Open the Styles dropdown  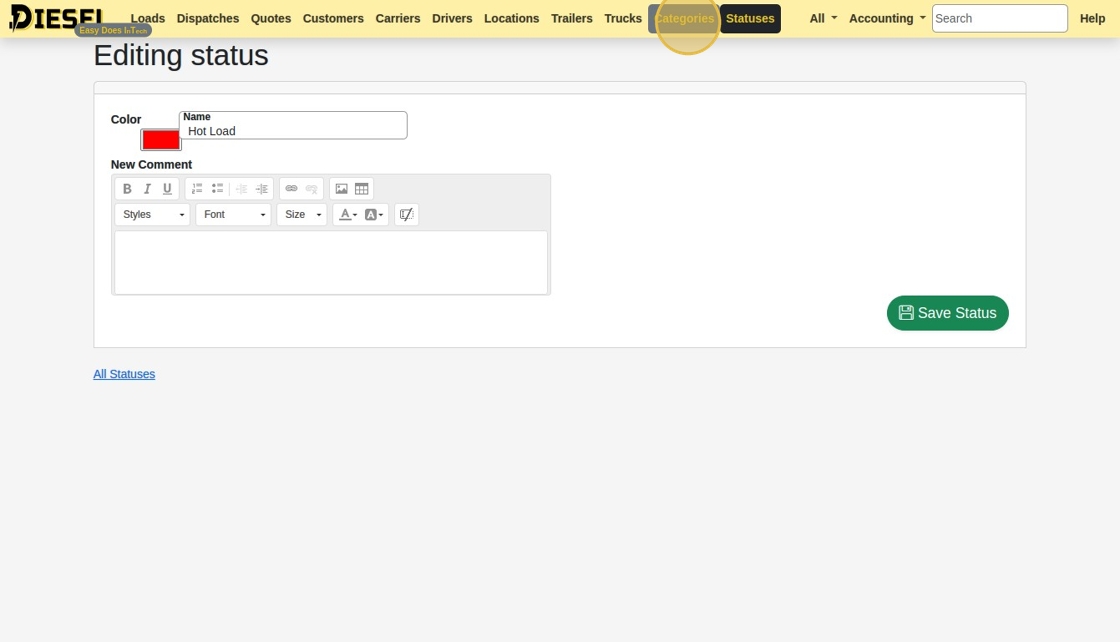pyautogui.click(x=153, y=214)
